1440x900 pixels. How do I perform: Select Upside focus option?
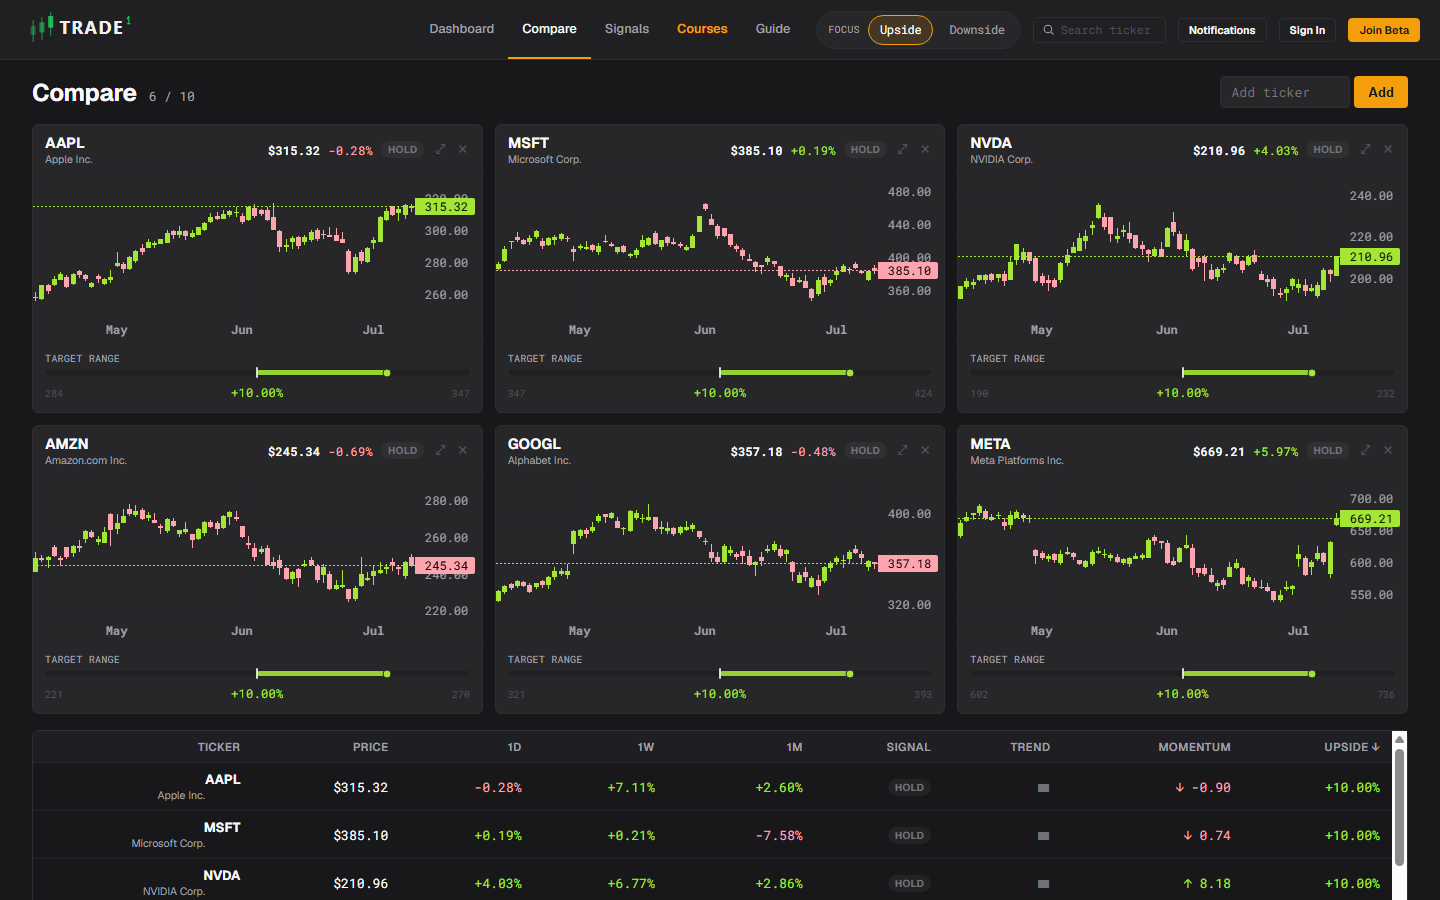900,30
